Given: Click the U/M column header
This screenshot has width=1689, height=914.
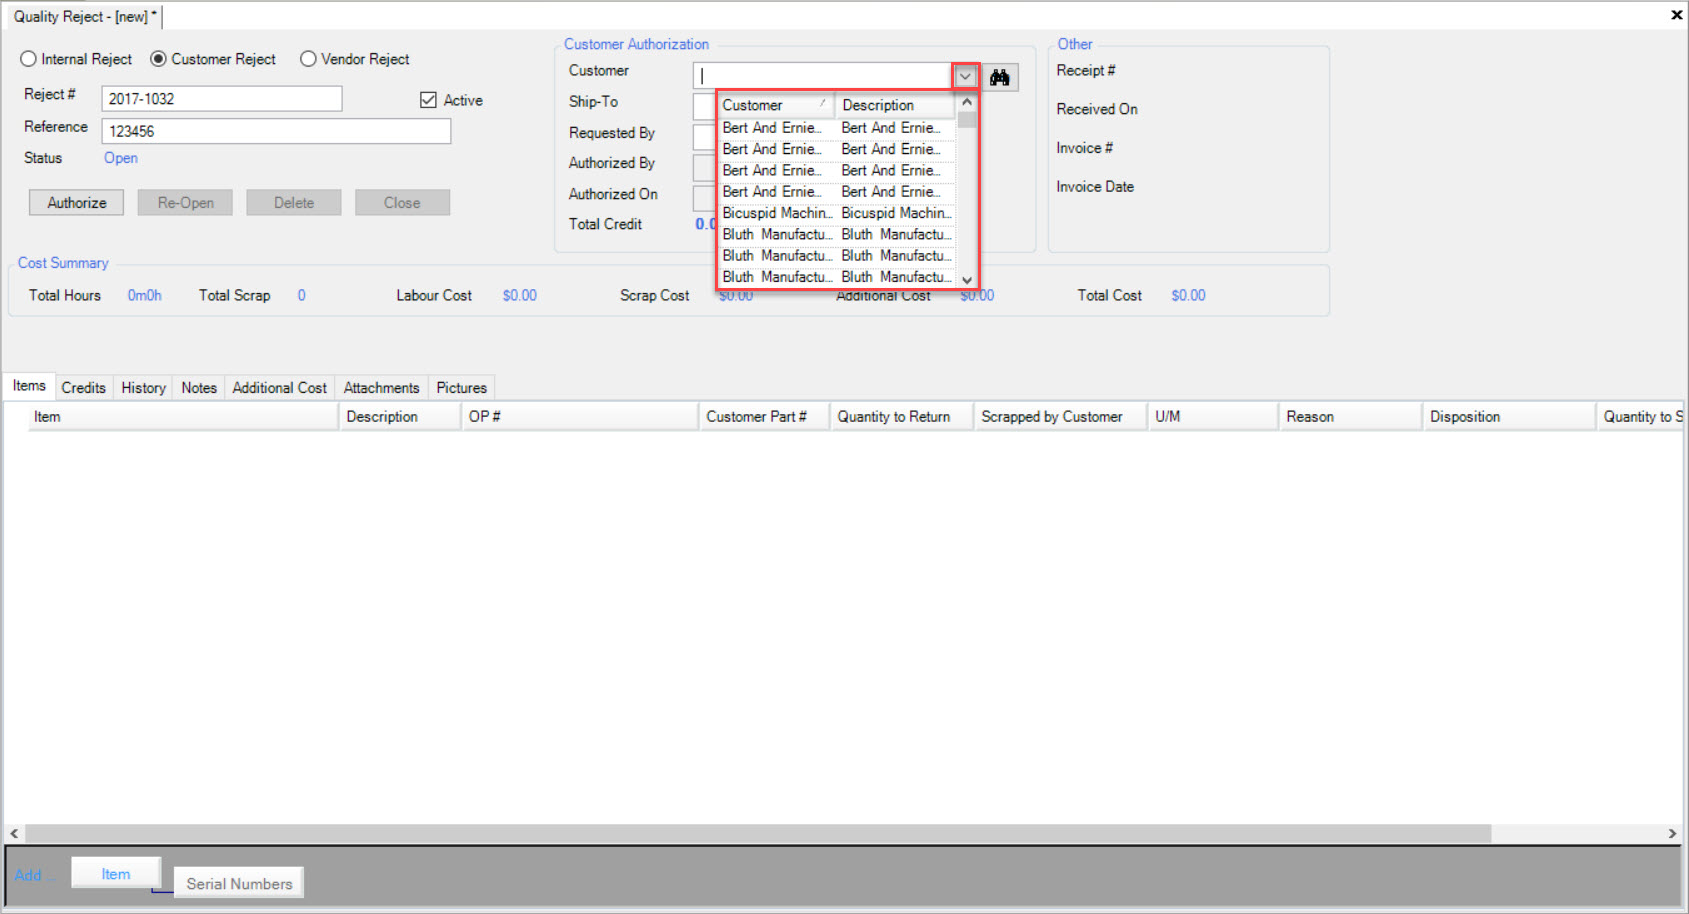Looking at the screenshot, I should (x=1213, y=417).
